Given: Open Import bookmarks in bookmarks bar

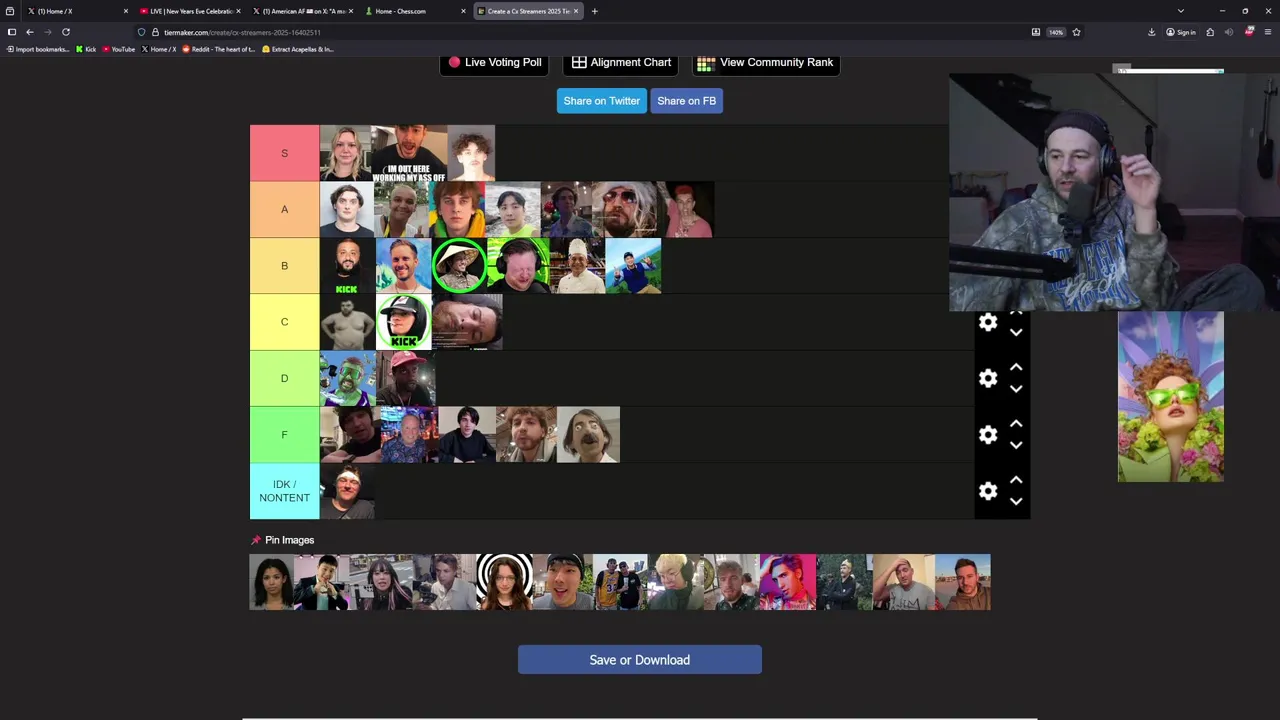Looking at the screenshot, I should coord(38,49).
